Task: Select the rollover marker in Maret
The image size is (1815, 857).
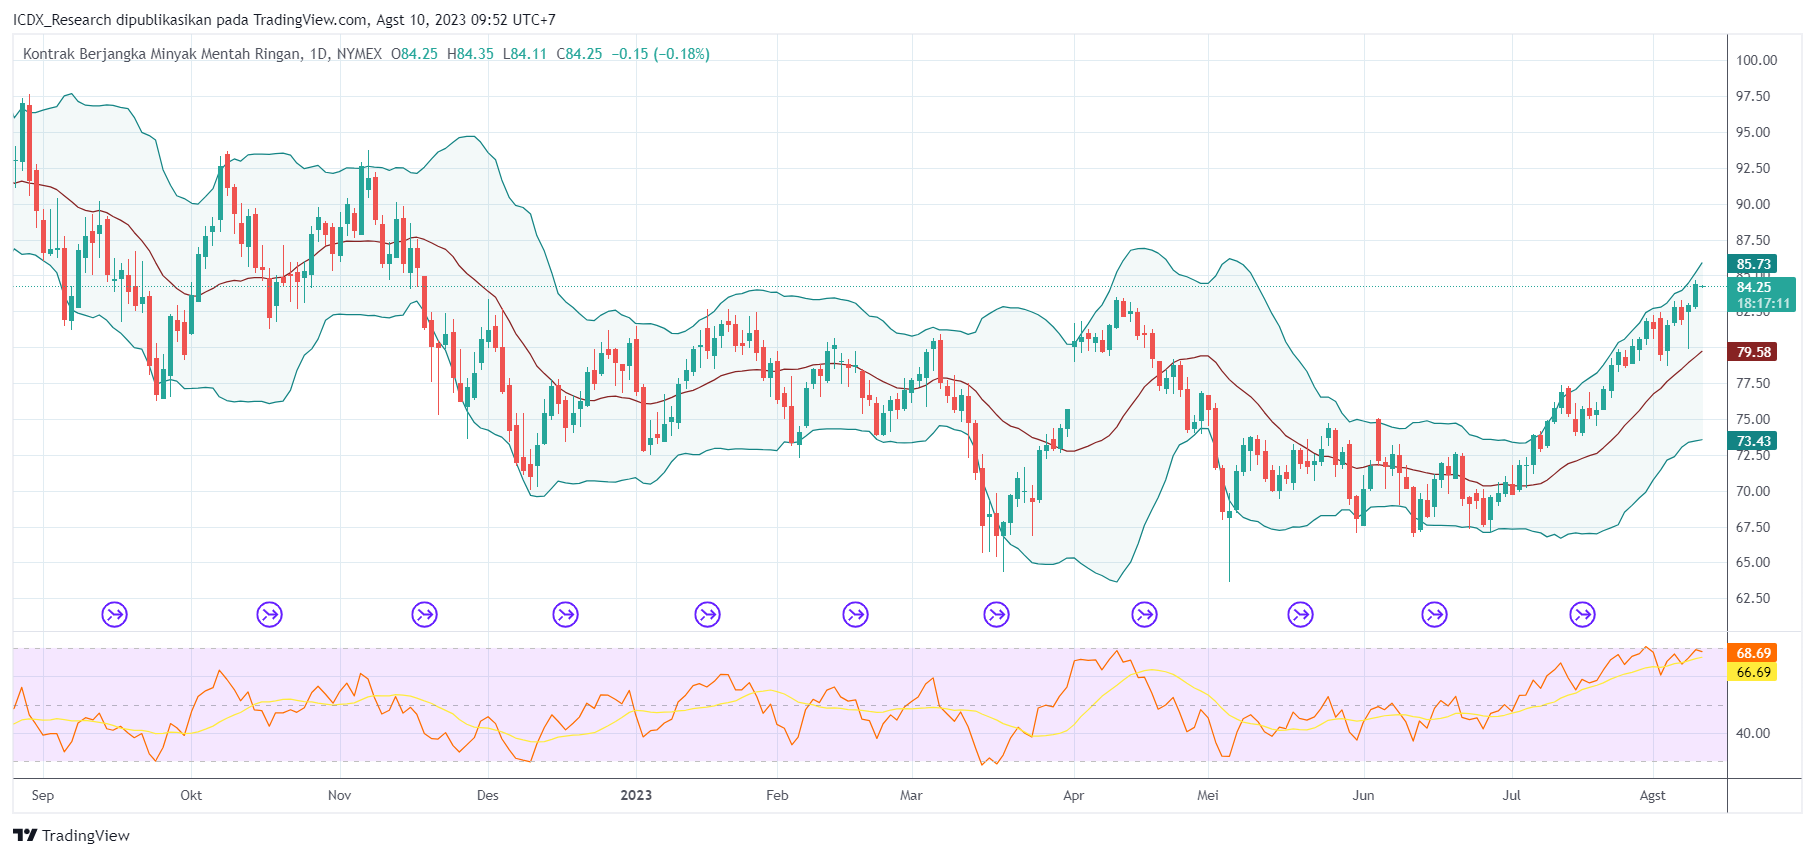Action: 997,614
